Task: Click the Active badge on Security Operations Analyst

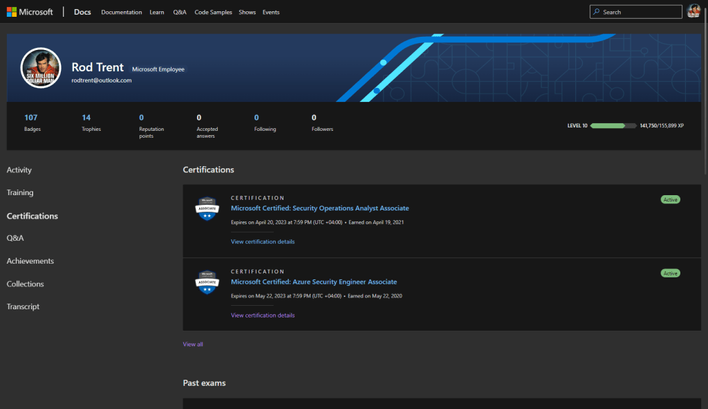Action: click(x=670, y=200)
